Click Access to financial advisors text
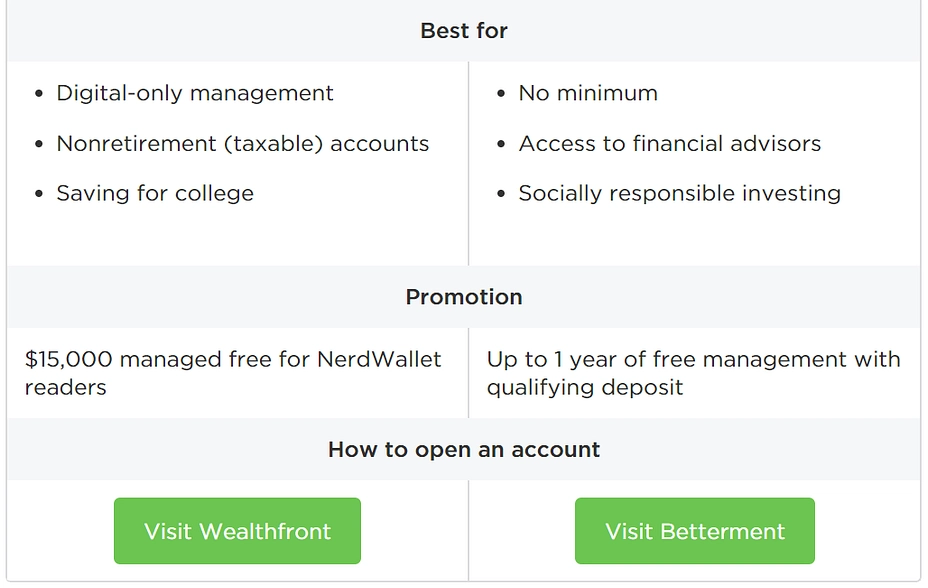This screenshot has width=928, height=588. point(670,144)
